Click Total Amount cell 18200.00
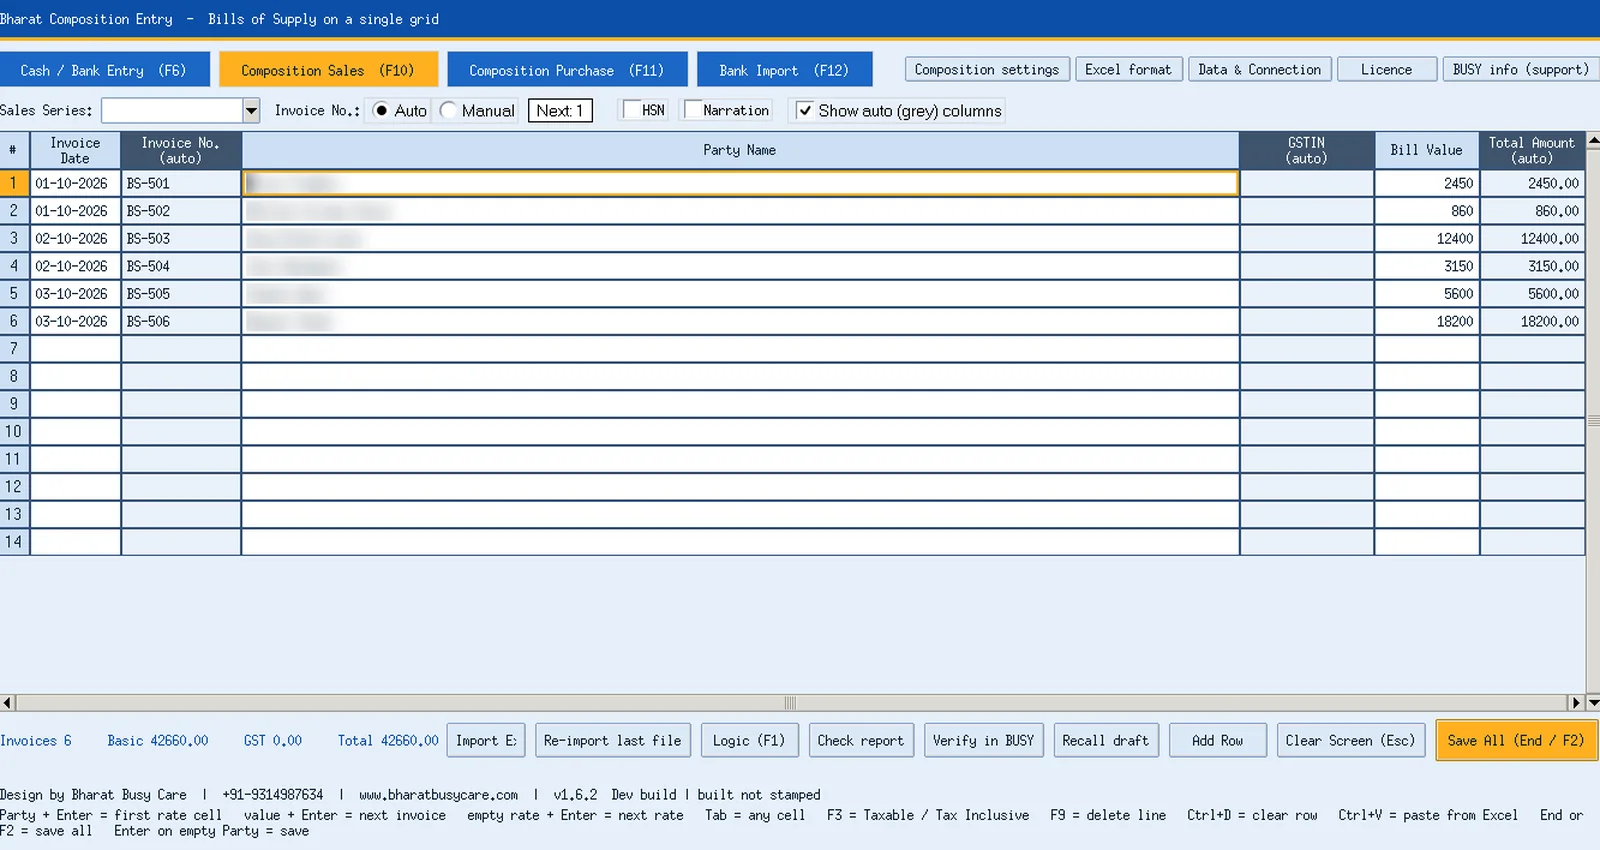This screenshot has height=850, width=1600. tap(1532, 321)
